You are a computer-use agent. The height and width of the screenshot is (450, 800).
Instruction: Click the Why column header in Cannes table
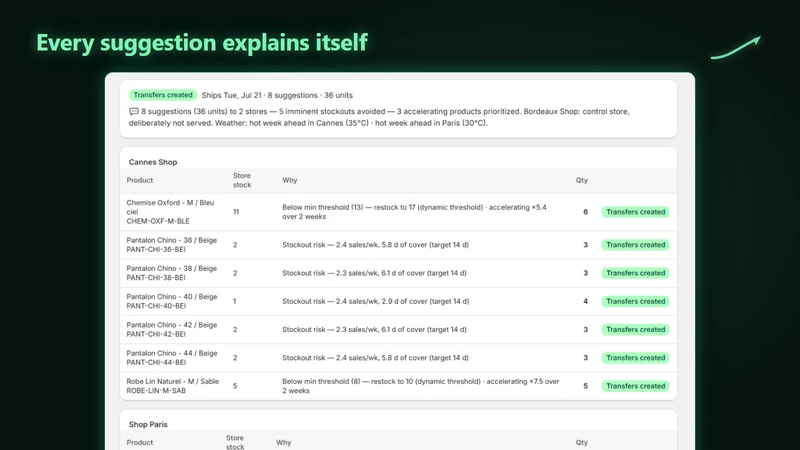coord(289,180)
